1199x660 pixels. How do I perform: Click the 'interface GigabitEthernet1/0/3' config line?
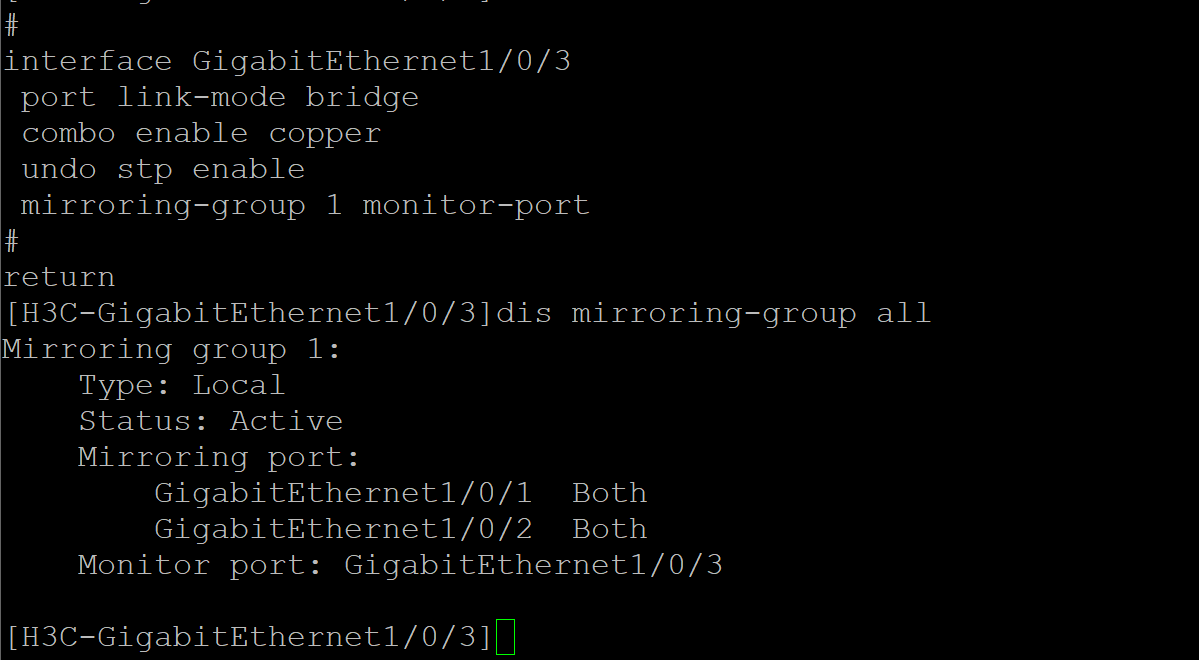click(287, 62)
